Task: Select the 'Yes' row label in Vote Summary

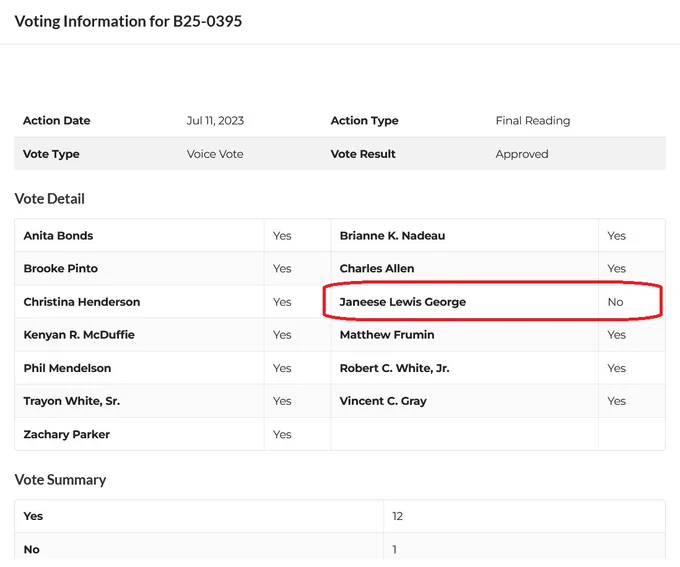Action: pos(33,516)
